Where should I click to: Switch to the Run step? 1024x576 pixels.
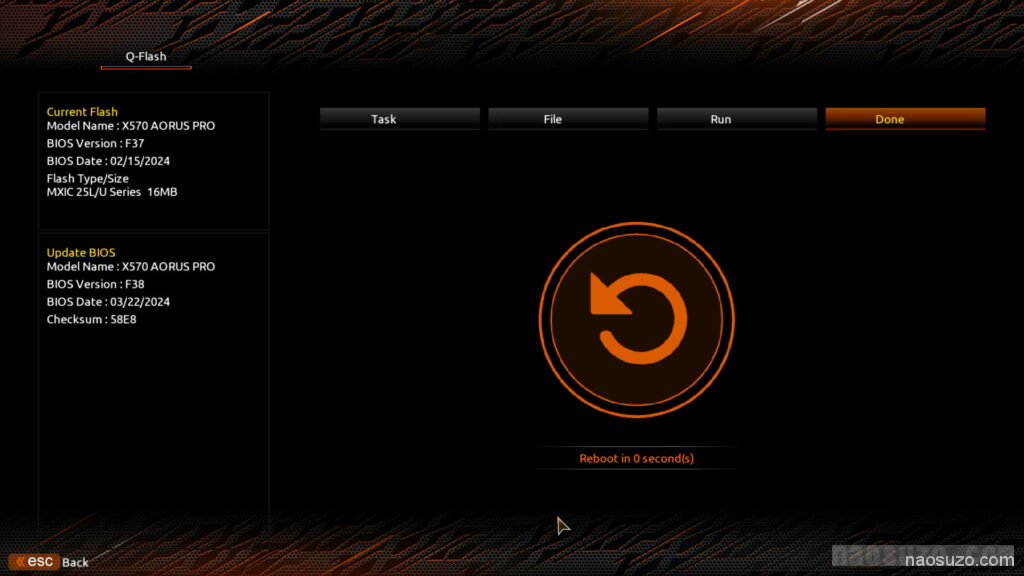720,119
